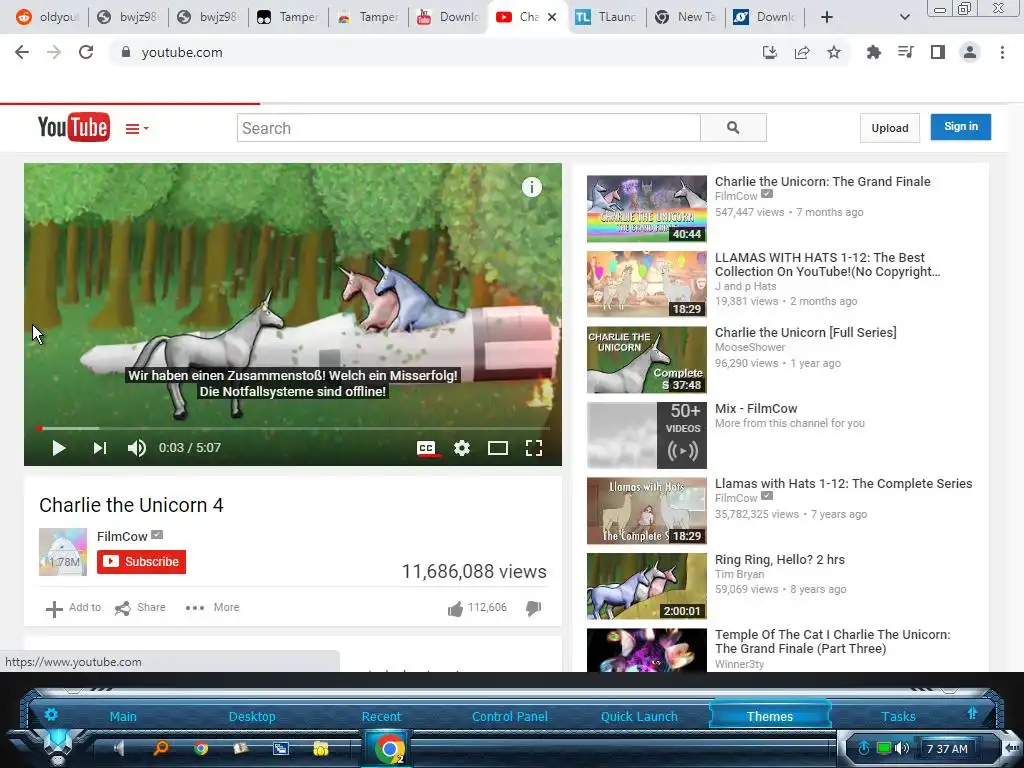Open the media controls icon
Viewport: 1024px width, 768px height.
coord(905,52)
